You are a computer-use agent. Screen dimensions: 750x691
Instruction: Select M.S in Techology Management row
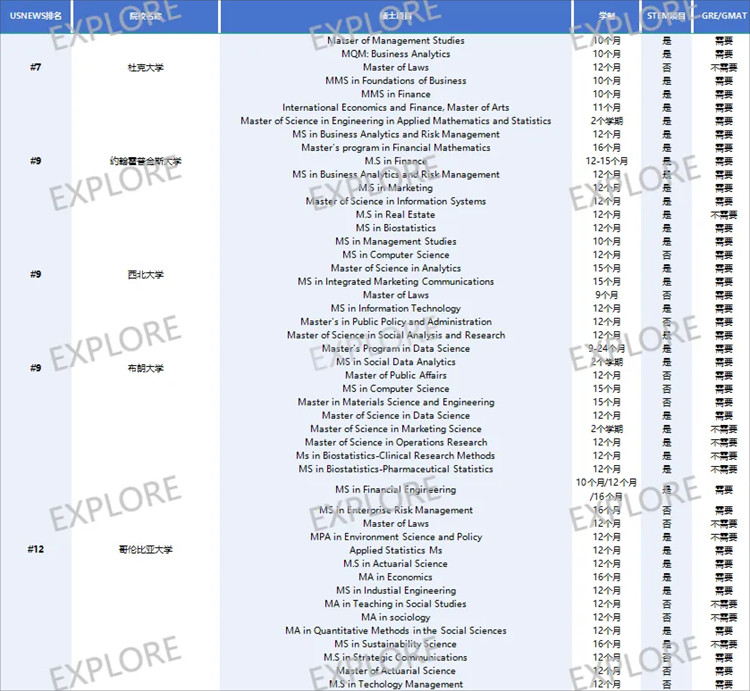click(x=395, y=684)
